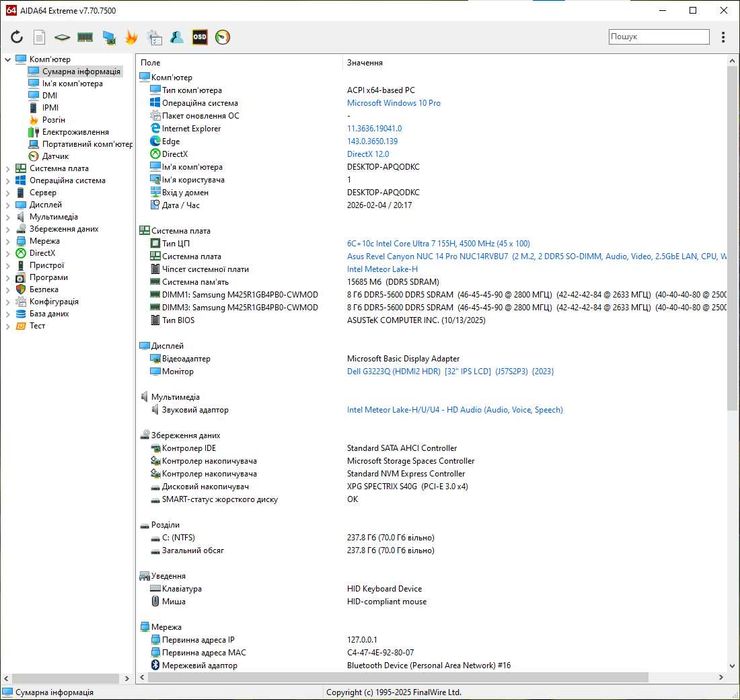Open the Edge version 143.0.3650.139 link
This screenshot has height=700, width=740.
tap(372, 141)
